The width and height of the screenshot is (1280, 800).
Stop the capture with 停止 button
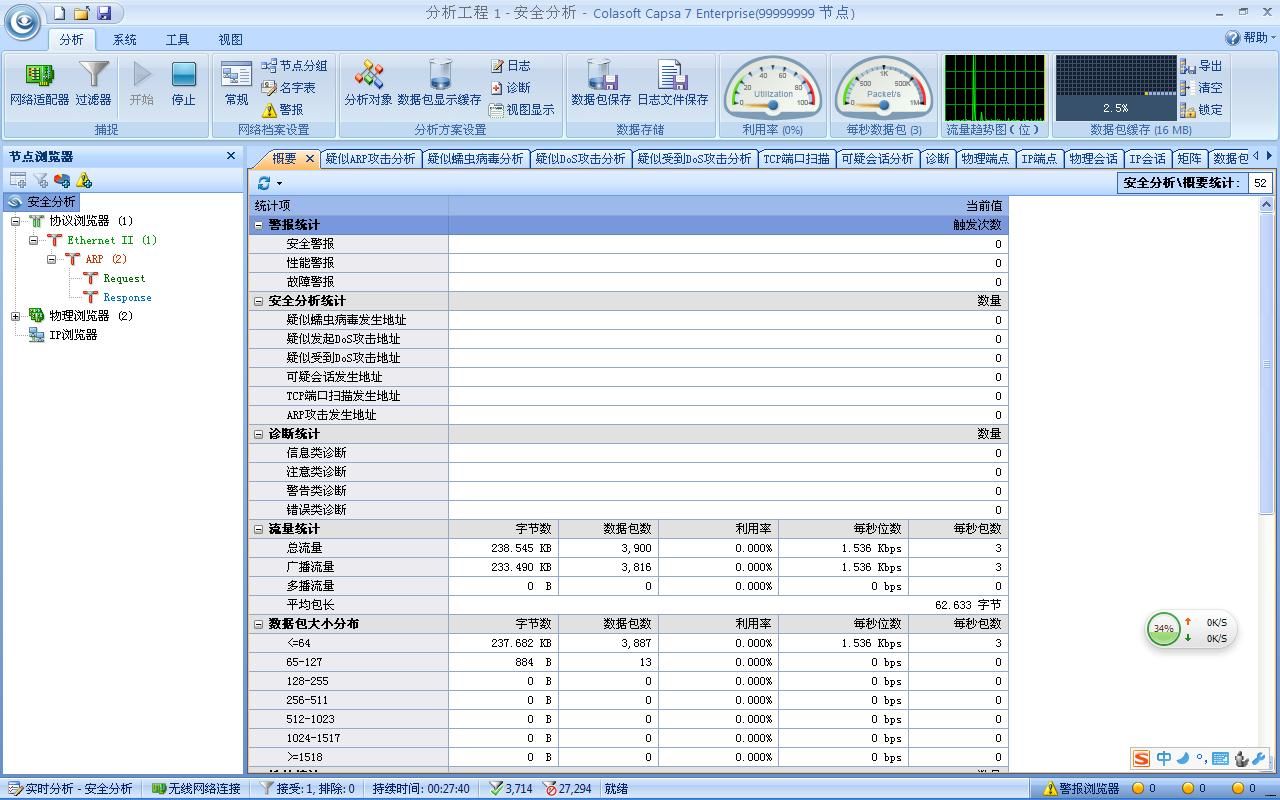click(183, 83)
